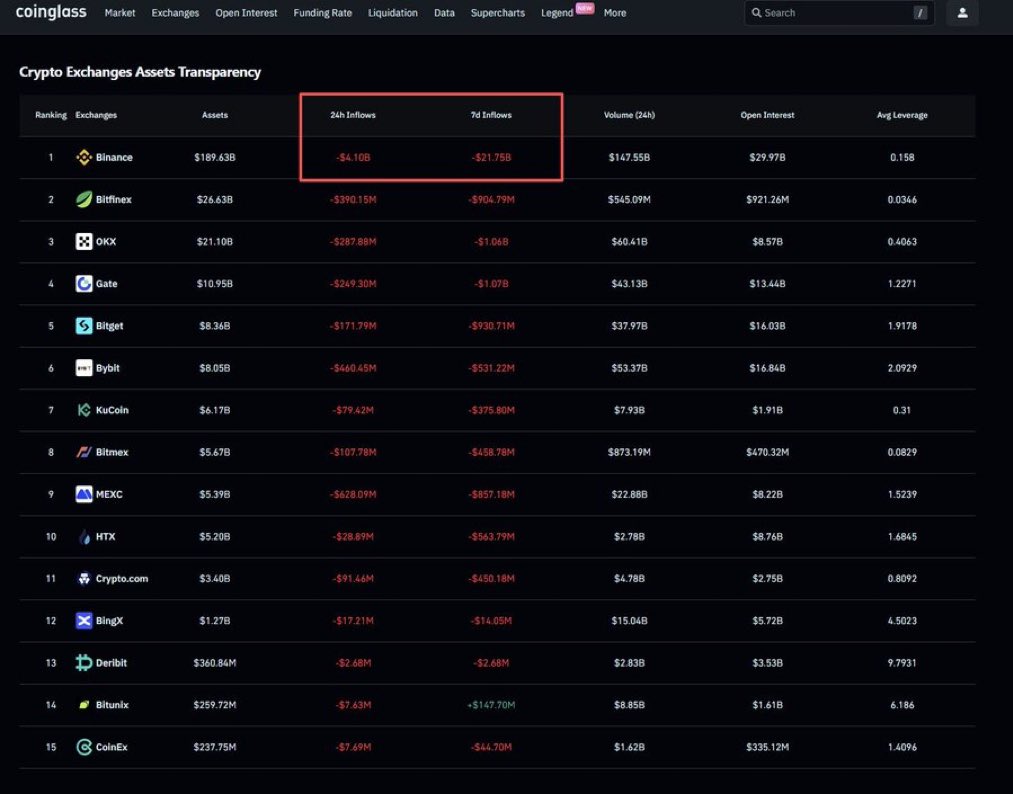Sort by 24h Inflows column
The height and width of the screenshot is (794, 1013).
click(x=353, y=115)
